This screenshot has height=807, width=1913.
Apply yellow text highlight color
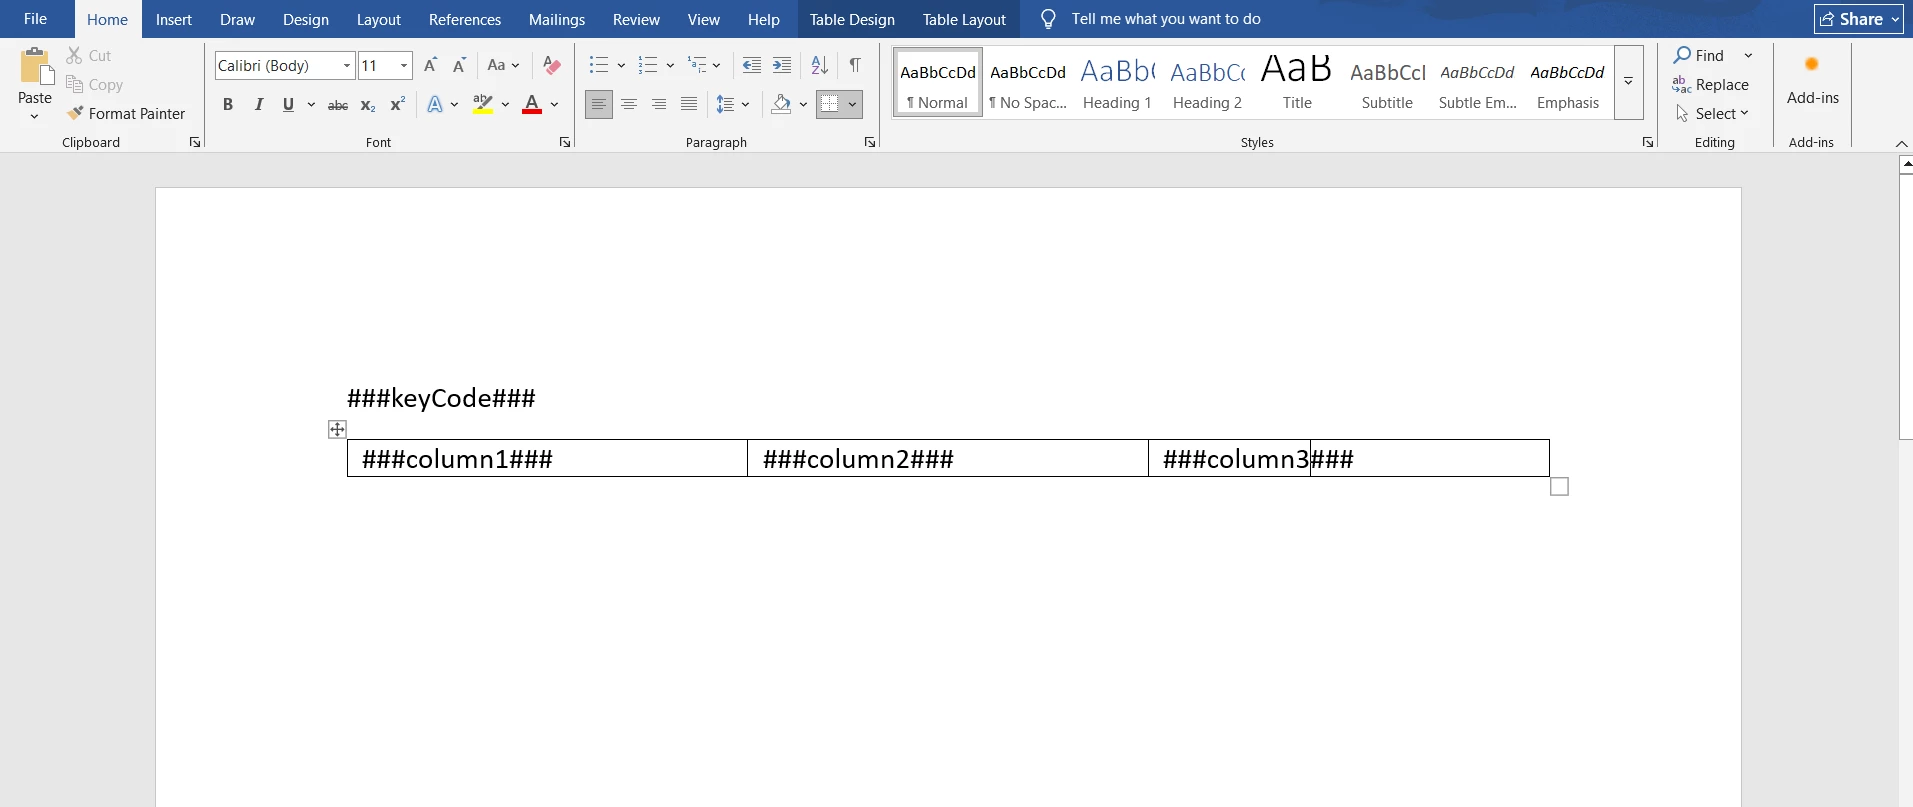coord(483,105)
